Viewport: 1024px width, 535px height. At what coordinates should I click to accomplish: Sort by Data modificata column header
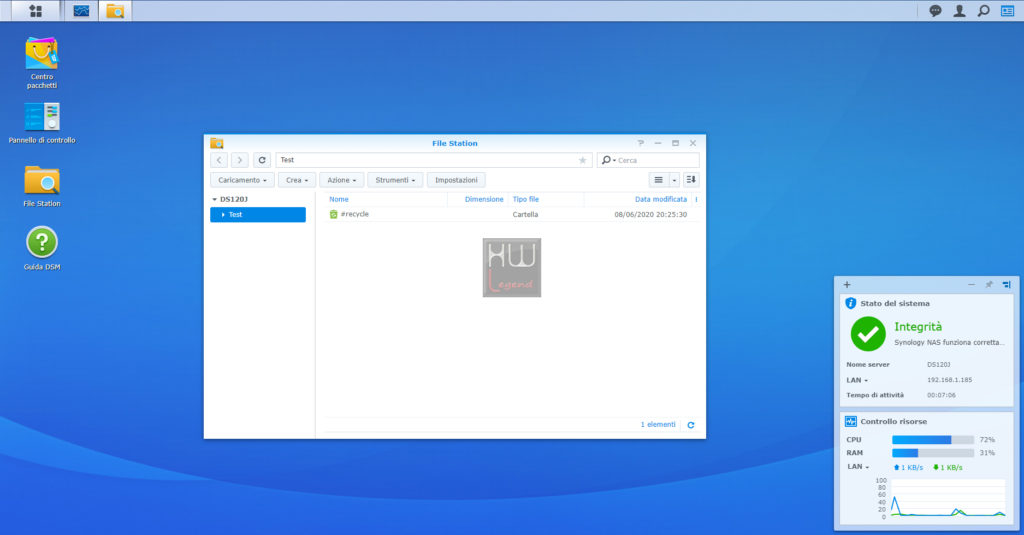[661, 199]
